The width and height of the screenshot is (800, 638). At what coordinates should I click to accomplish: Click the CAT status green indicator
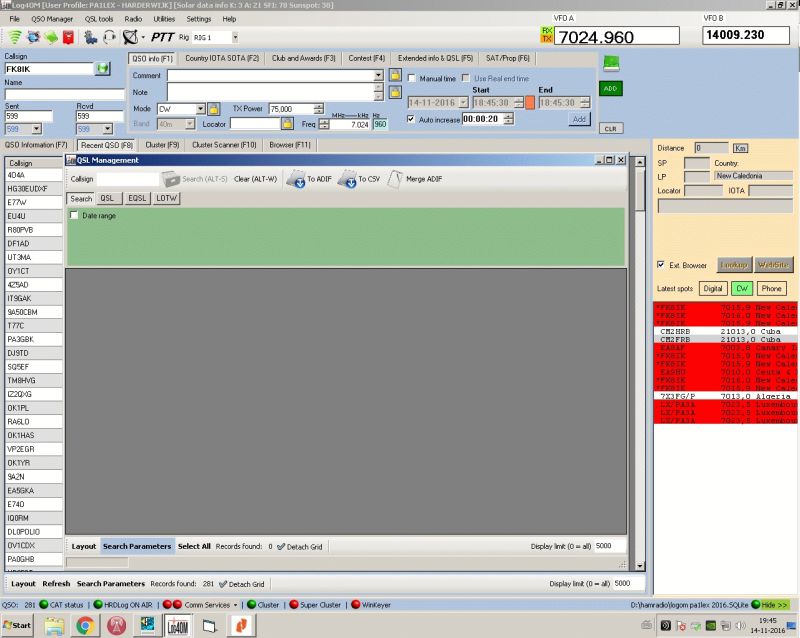click(x=43, y=605)
